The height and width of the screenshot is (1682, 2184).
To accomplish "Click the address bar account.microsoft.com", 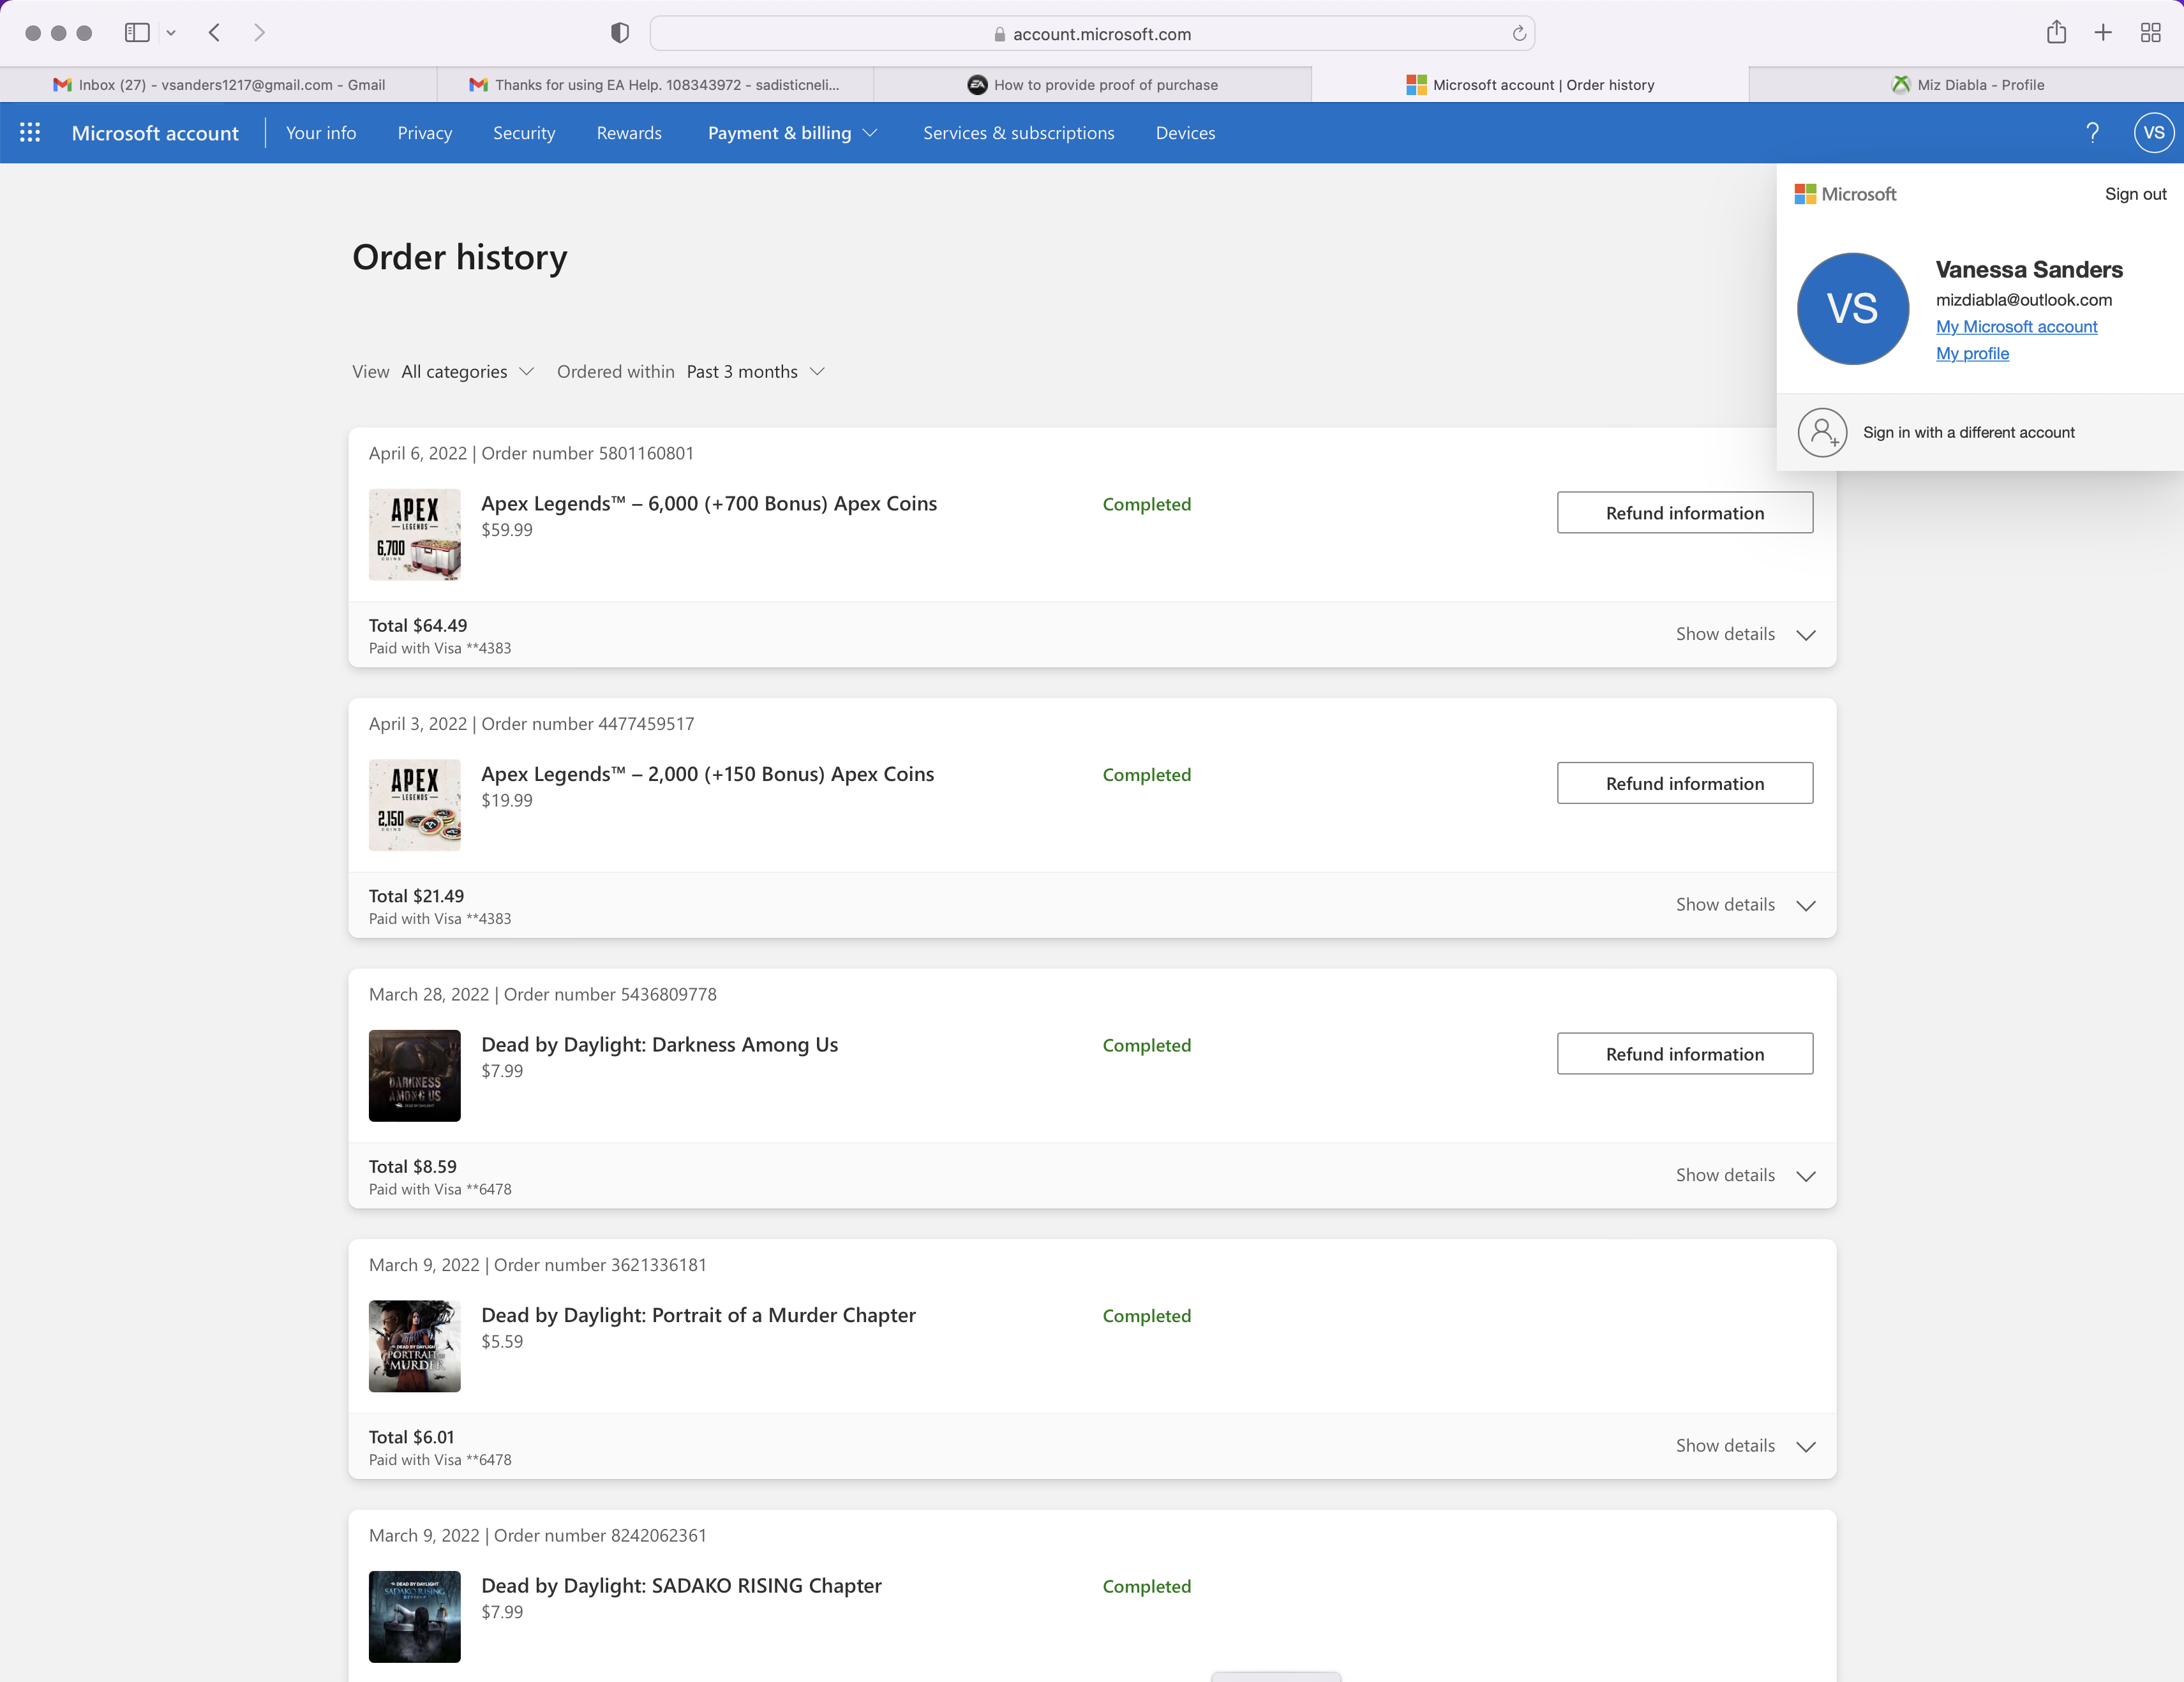I will click(x=1092, y=34).
